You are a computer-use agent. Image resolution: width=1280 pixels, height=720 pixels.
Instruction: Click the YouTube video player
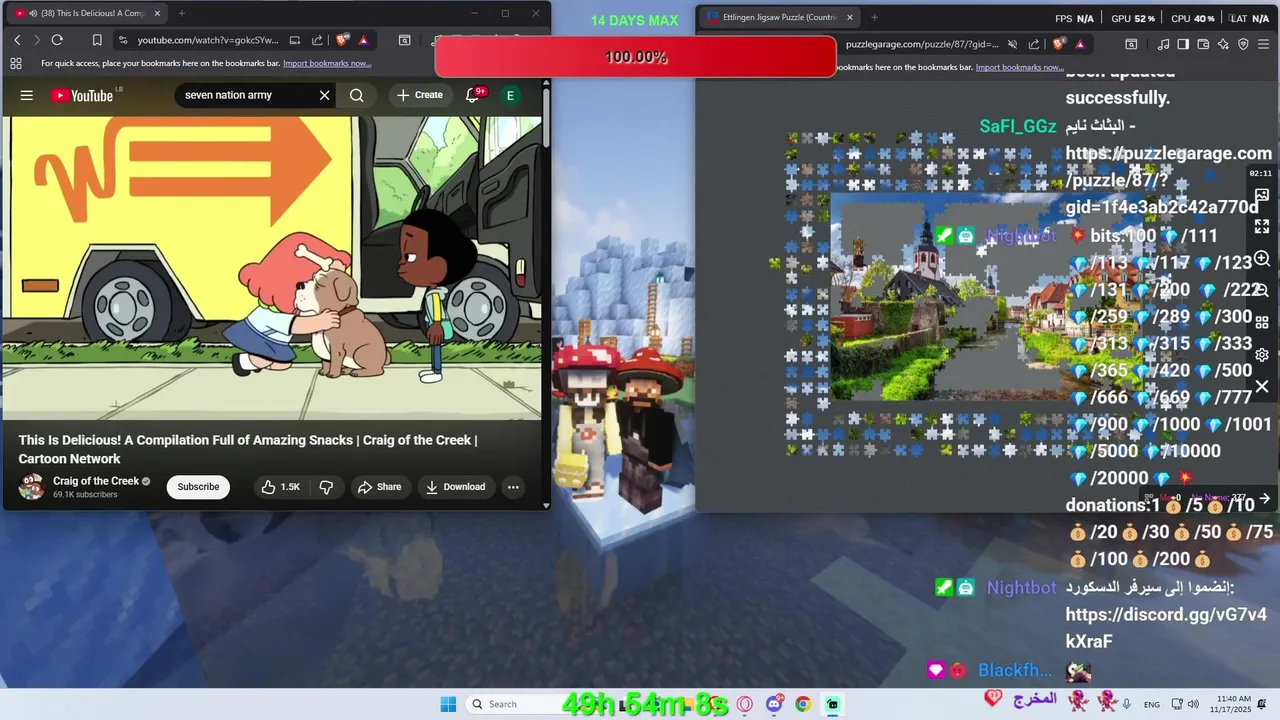click(271, 268)
